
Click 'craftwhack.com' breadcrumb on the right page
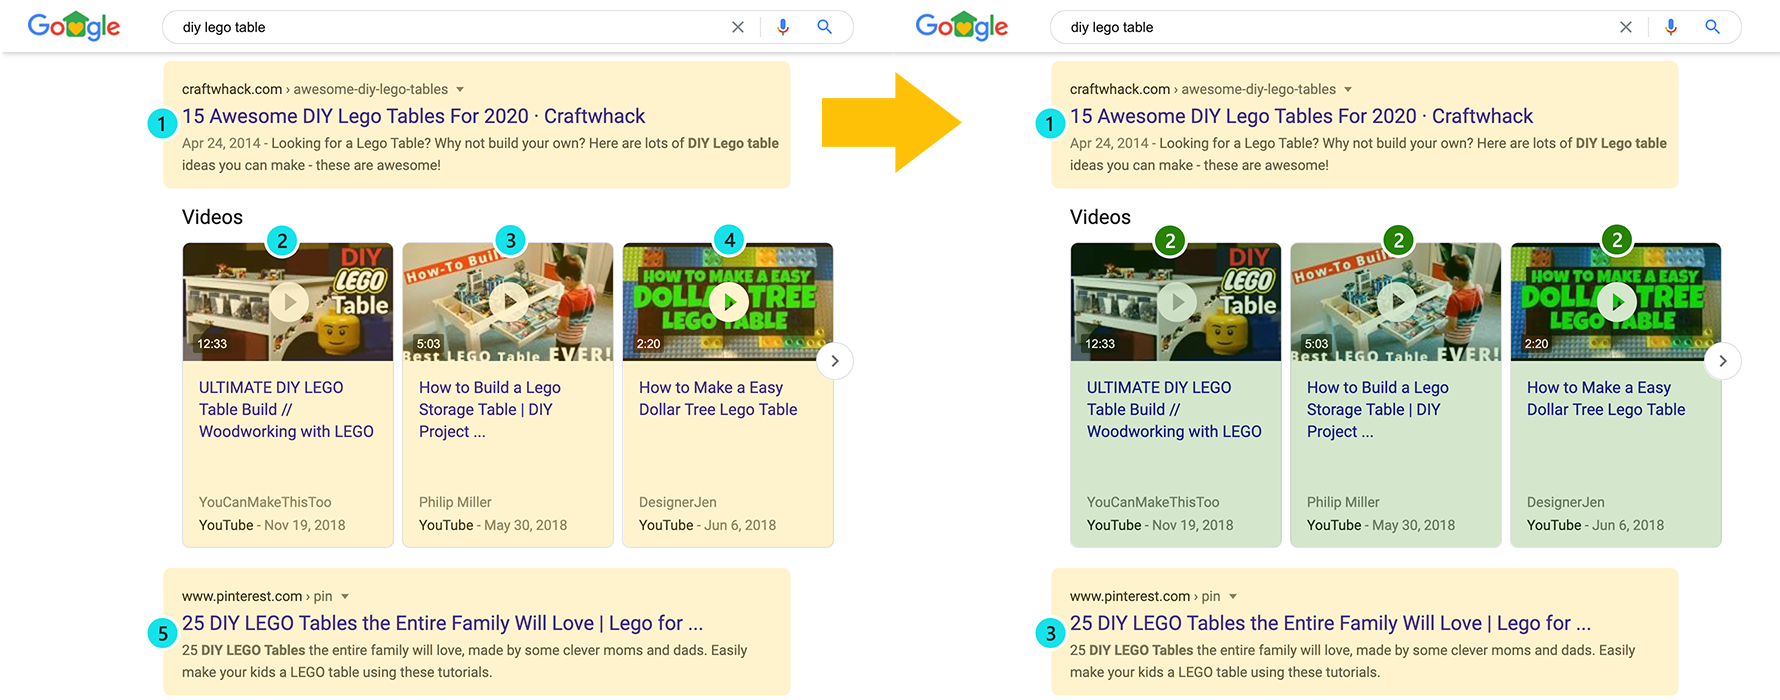(1120, 89)
